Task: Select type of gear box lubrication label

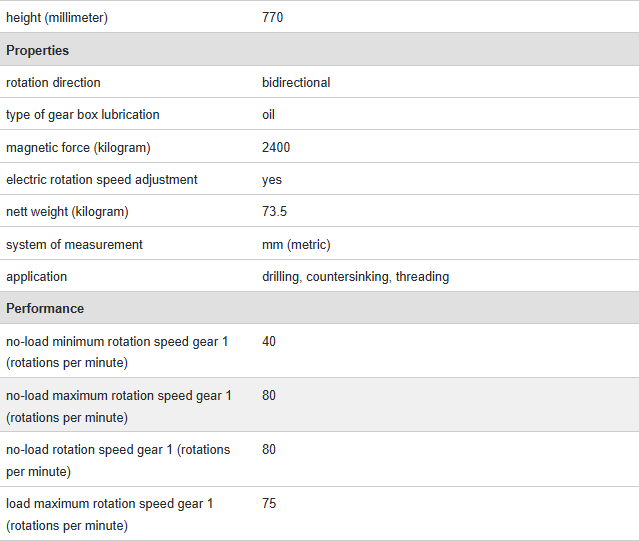Action: (x=83, y=114)
